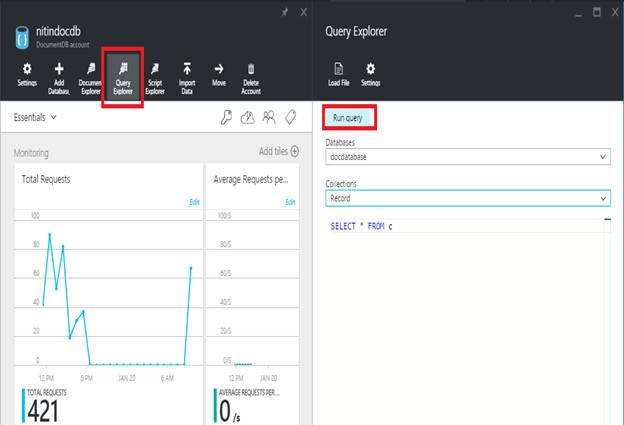This screenshot has height=425, width=624.
Task: Open Script Explorer
Action: tap(155, 78)
